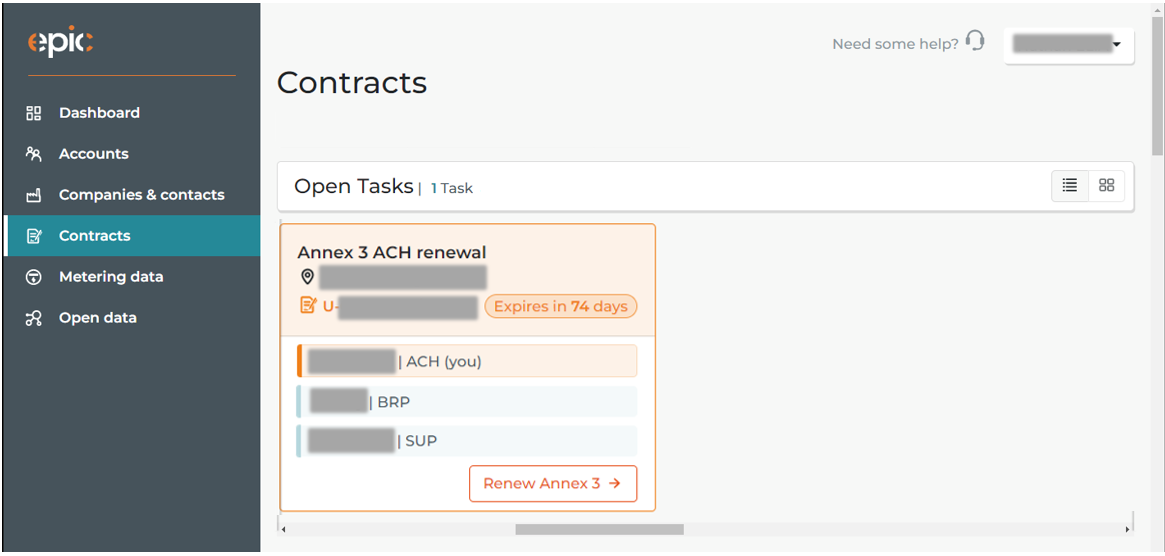Switch to list view layout

(1070, 186)
